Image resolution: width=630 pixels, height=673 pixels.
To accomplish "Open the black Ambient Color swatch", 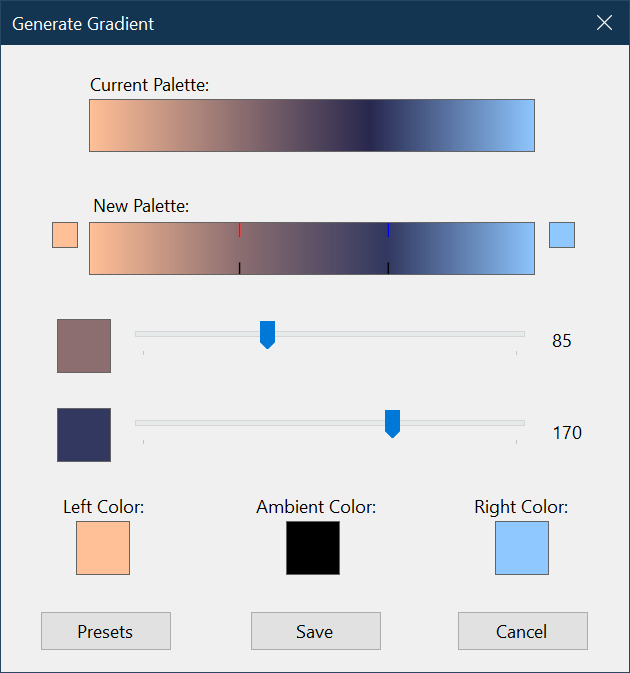I will pos(313,548).
